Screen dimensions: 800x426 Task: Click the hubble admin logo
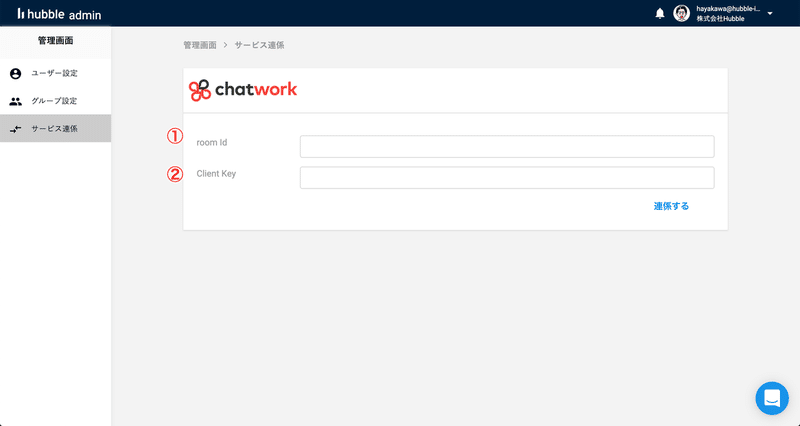[59, 14]
